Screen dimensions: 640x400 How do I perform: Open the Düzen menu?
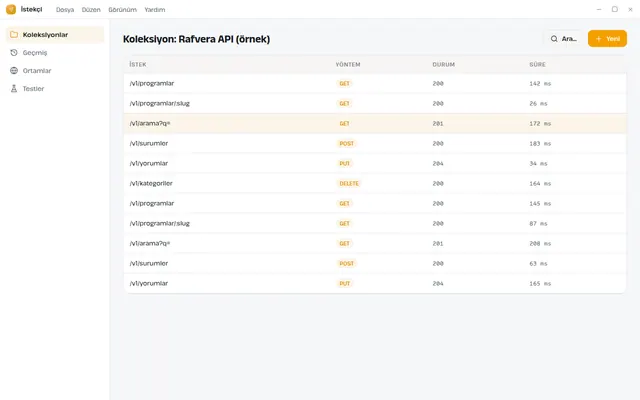(x=91, y=9)
